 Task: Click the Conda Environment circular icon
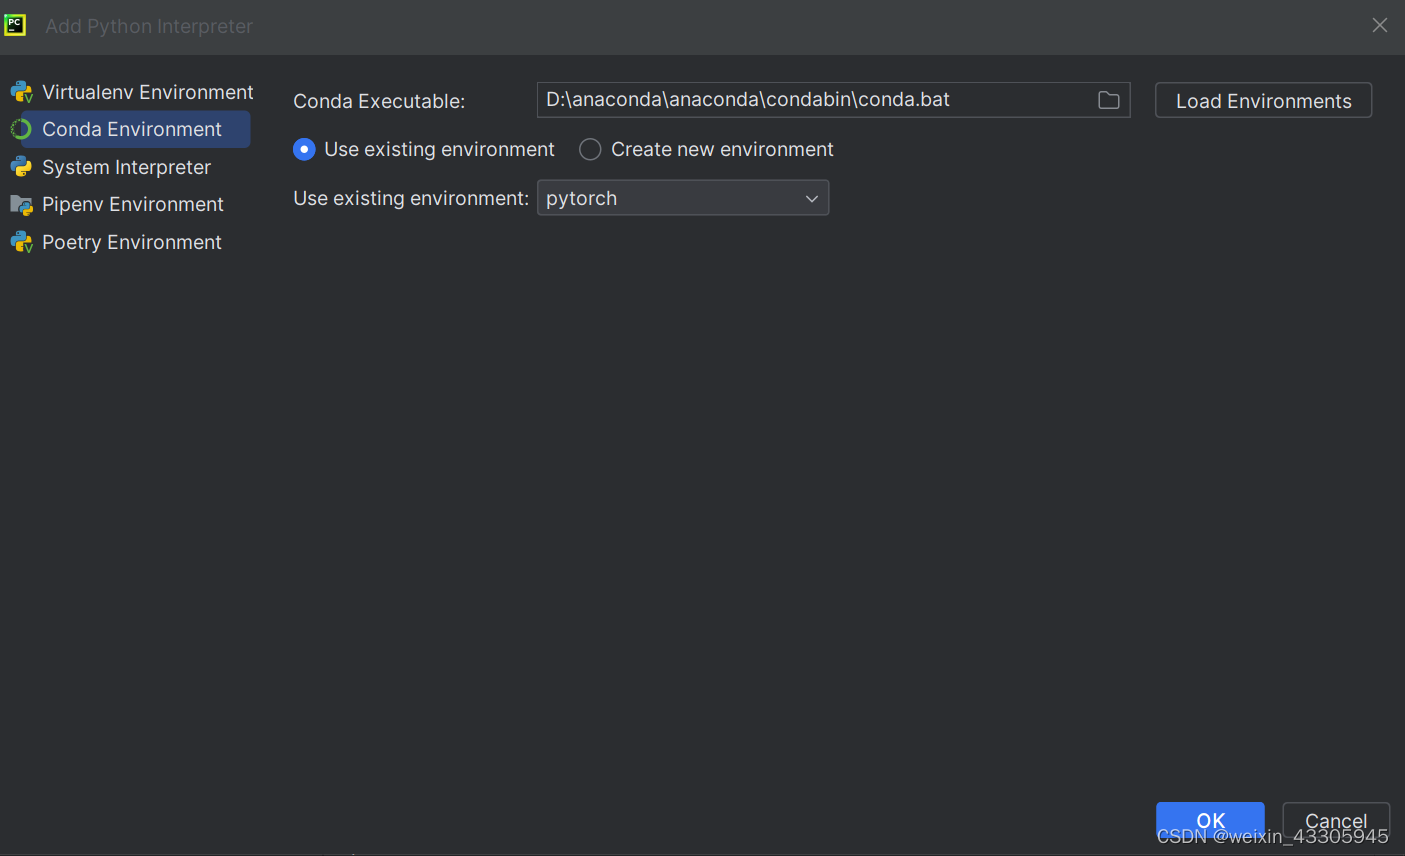coord(21,130)
